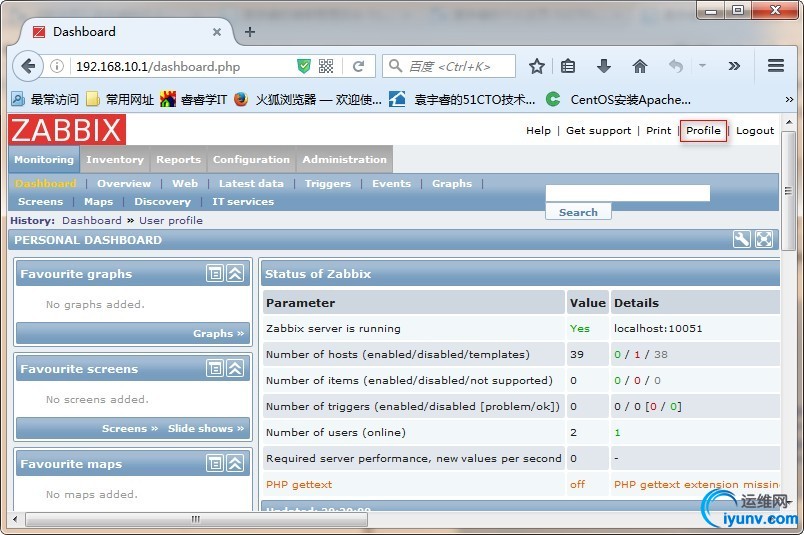Click the green shield security icon
Screen dimensions: 804x535
pos(304,66)
